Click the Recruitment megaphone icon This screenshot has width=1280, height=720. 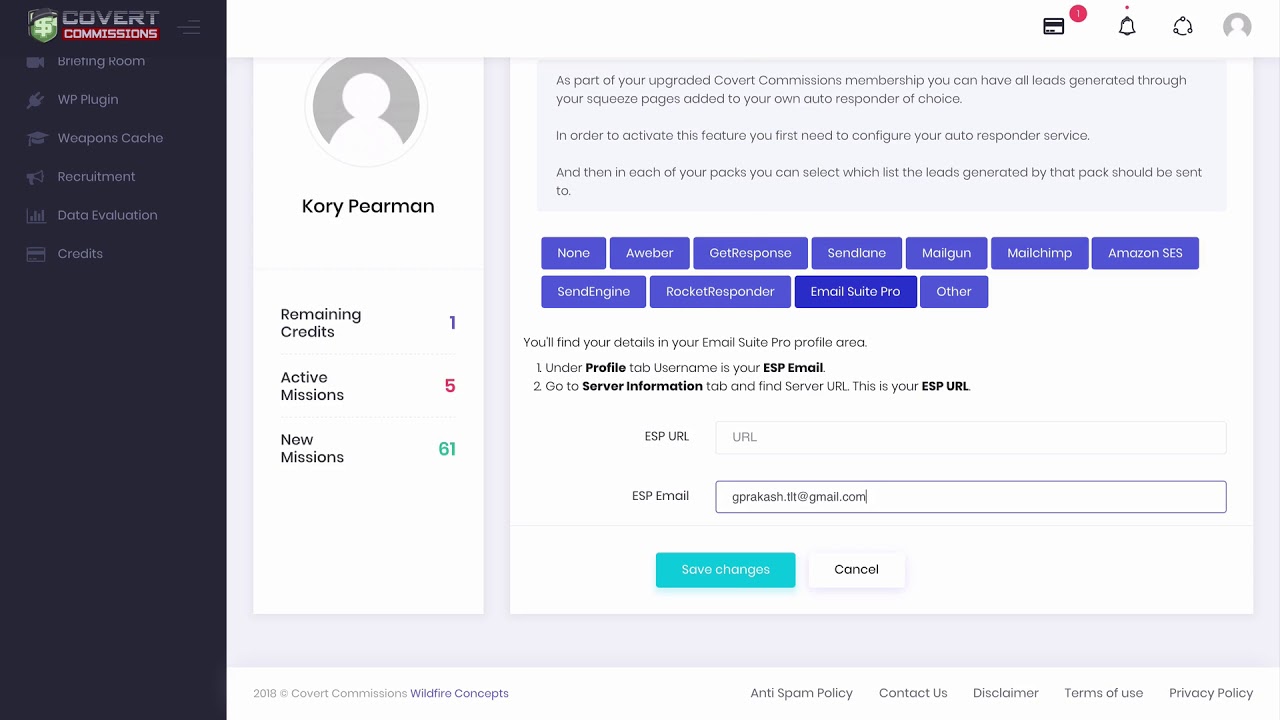tap(36, 177)
